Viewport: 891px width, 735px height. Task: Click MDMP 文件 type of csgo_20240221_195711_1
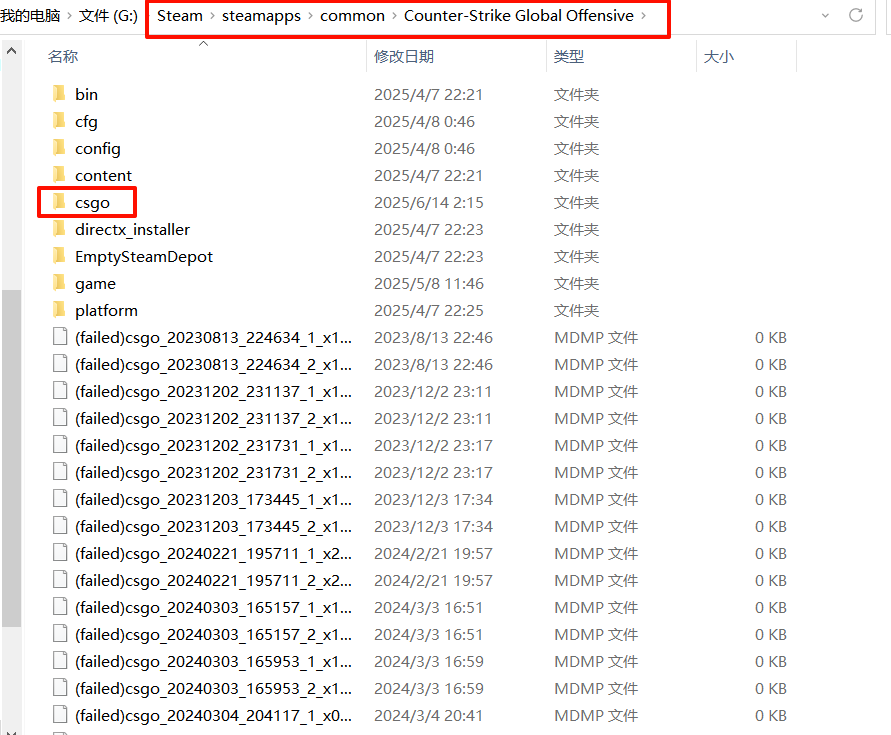coord(596,553)
